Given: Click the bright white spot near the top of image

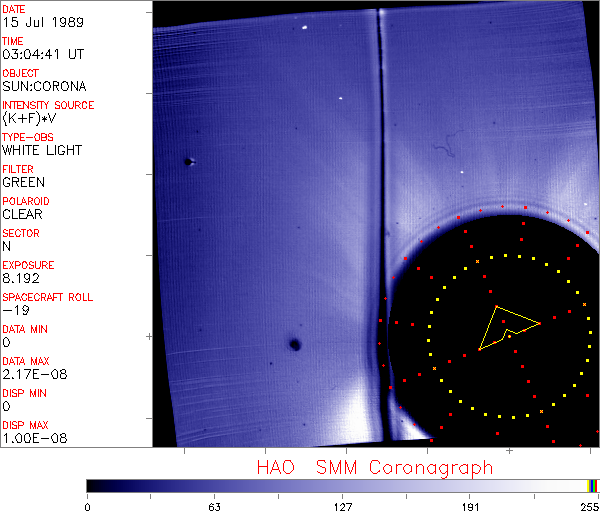Looking at the screenshot, I should 303,27.
